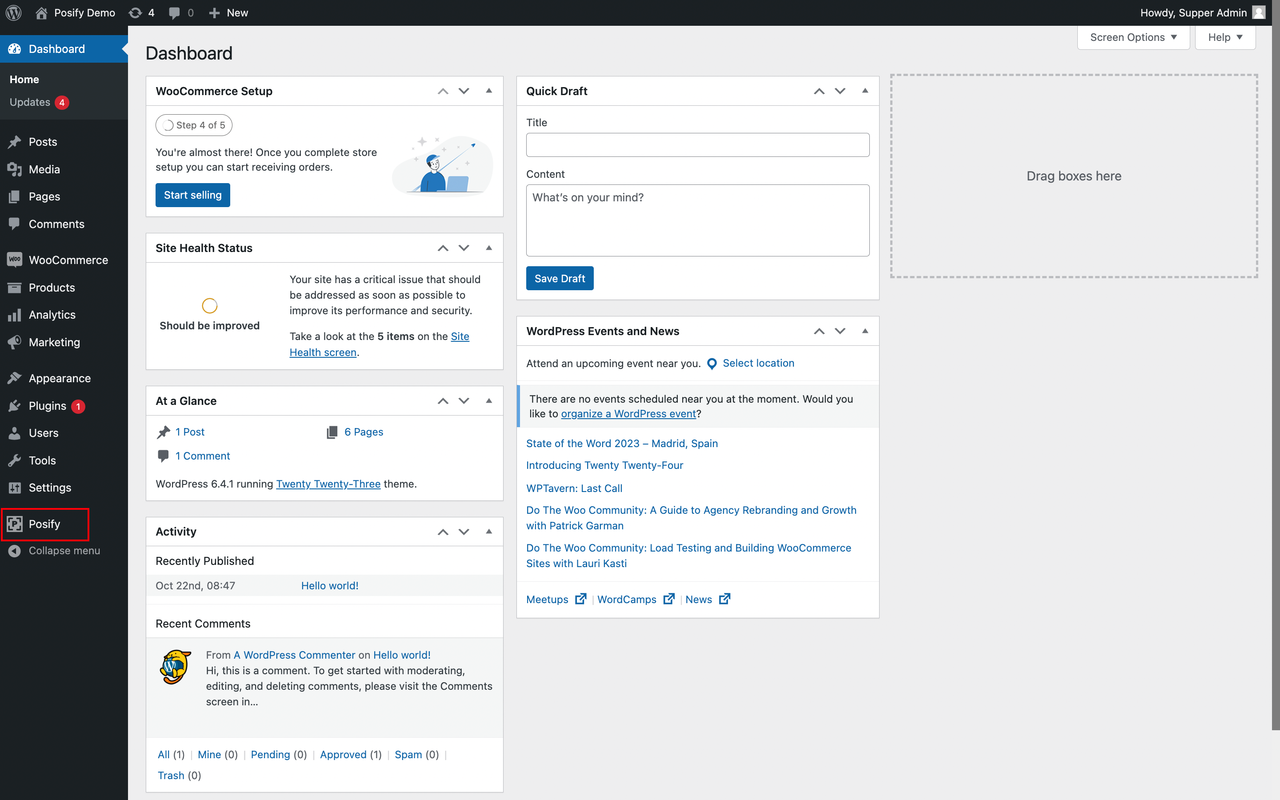Open the Analytics menu label
The width and height of the screenshot is (1280, 800).
coord(52,315)
